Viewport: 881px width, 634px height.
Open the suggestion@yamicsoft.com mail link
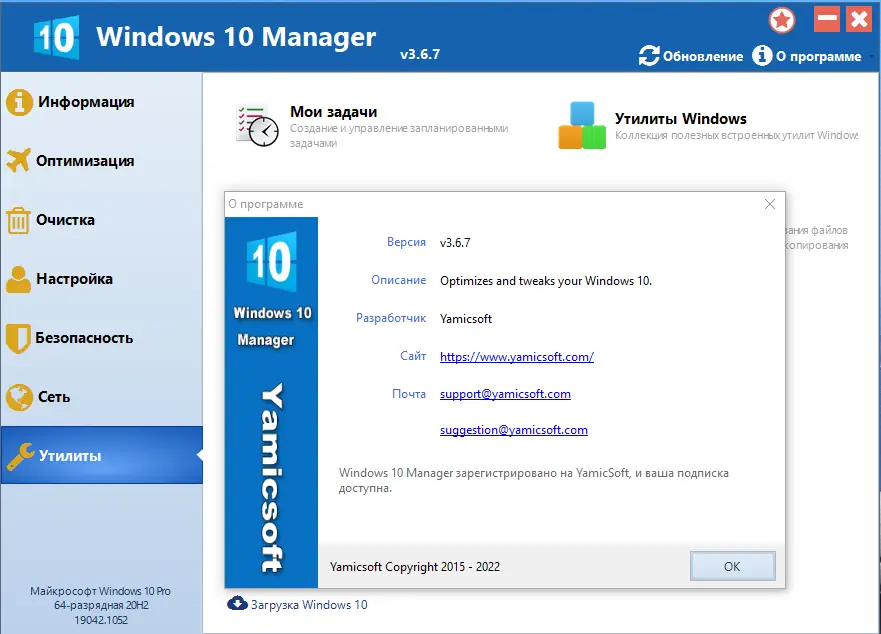[513, 430]
